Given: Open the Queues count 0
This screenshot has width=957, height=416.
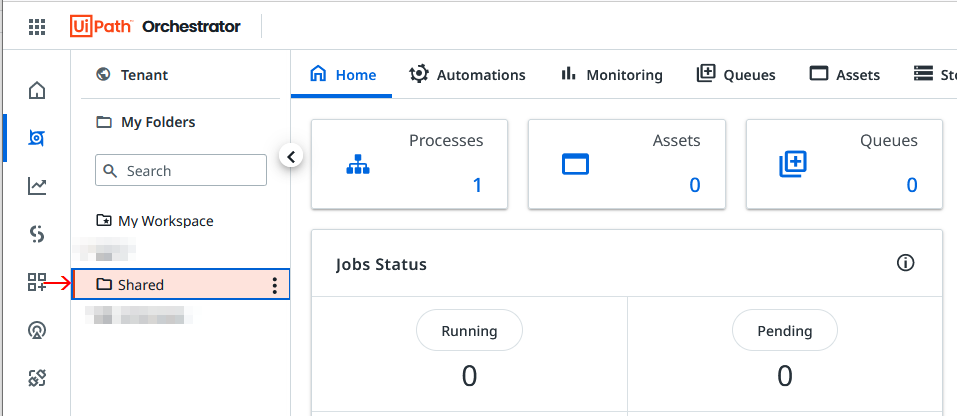Looking at the screenshot, I should tap(912, 185).
